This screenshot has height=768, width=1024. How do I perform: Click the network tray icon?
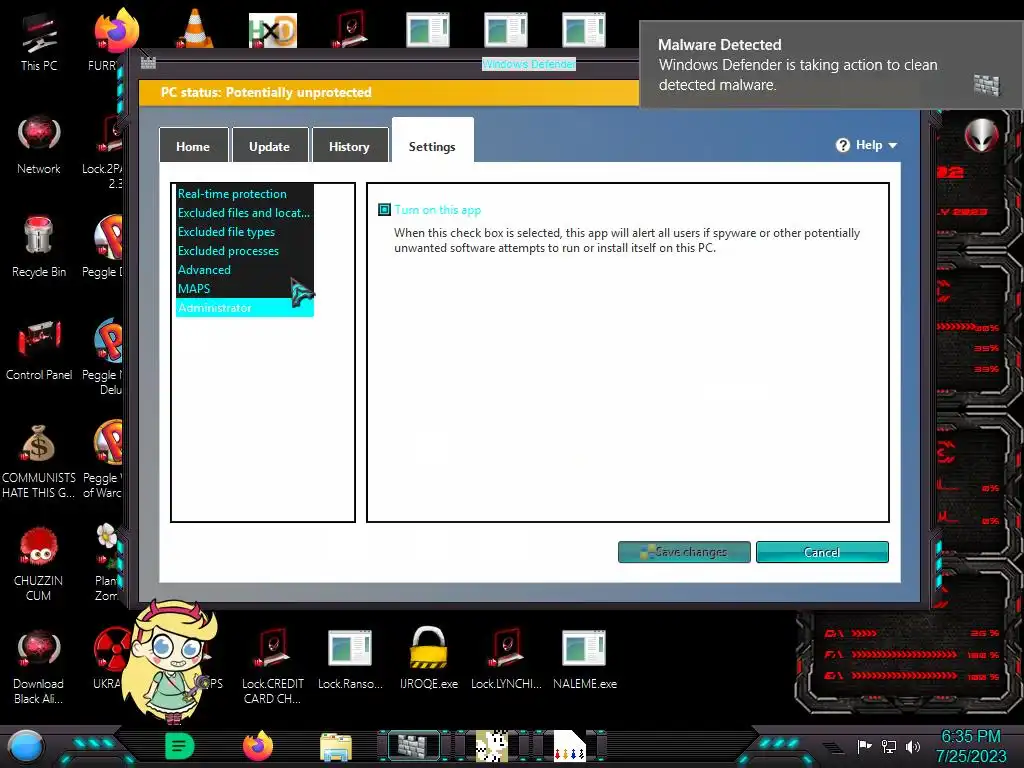889,746
